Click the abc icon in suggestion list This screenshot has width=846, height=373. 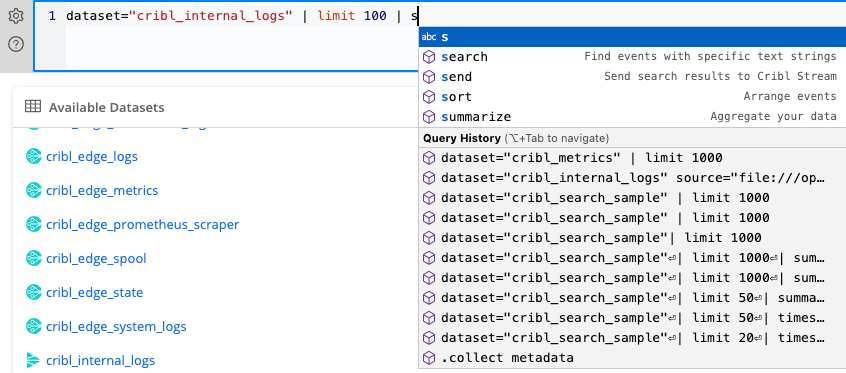click(x=429, y=37)
